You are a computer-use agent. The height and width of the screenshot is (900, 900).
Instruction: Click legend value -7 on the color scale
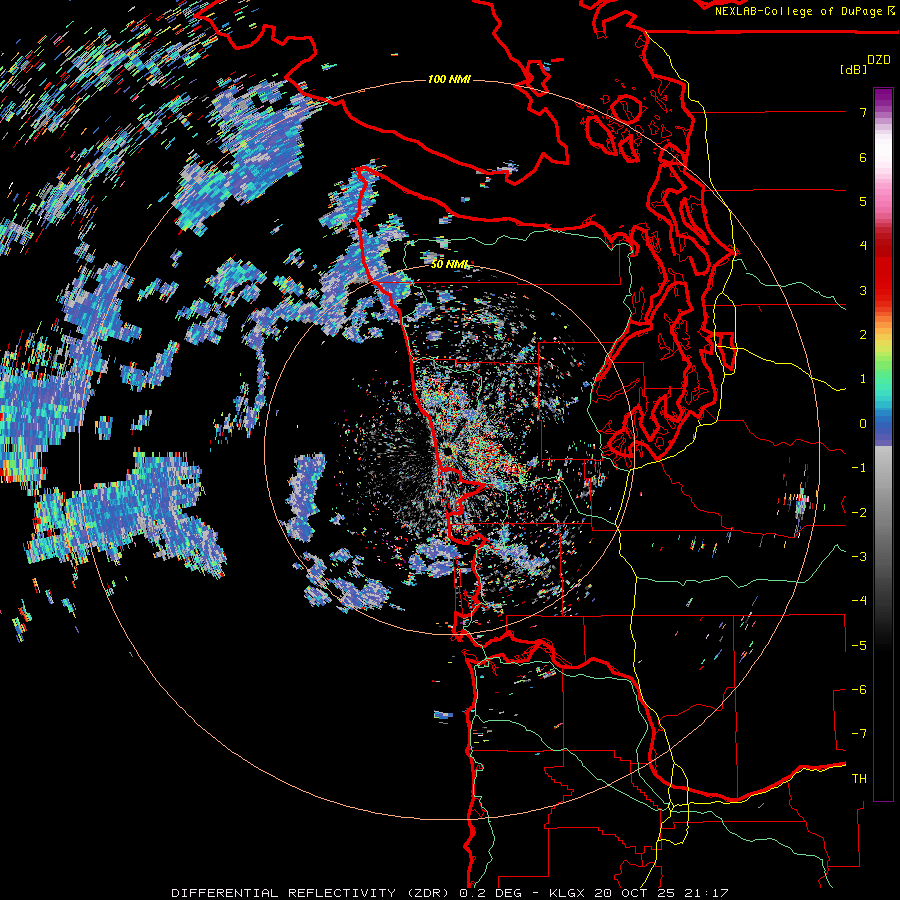pyautogui.click(x=859, y=734)
